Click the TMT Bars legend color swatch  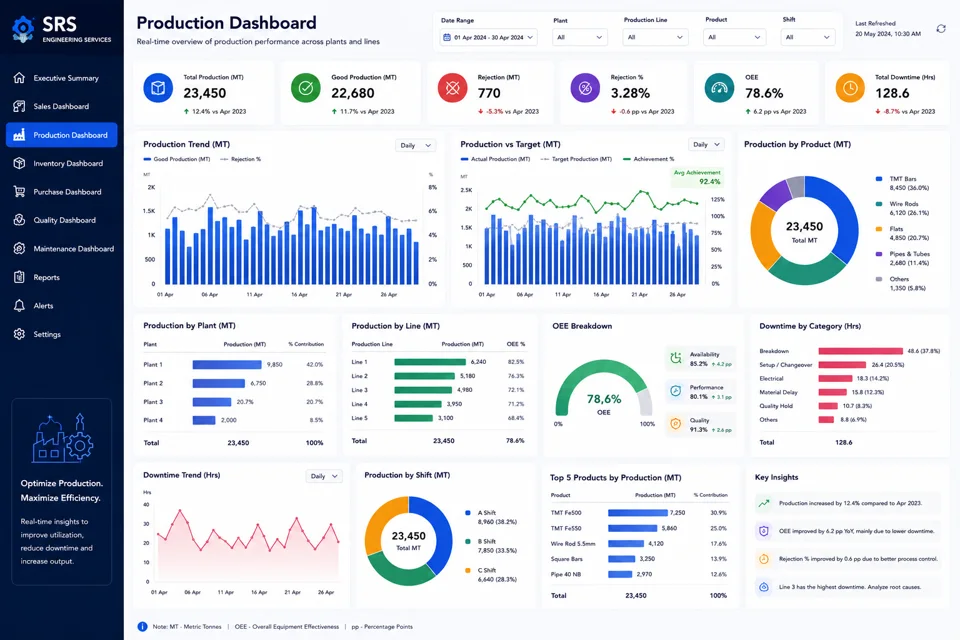pos(879,179)
